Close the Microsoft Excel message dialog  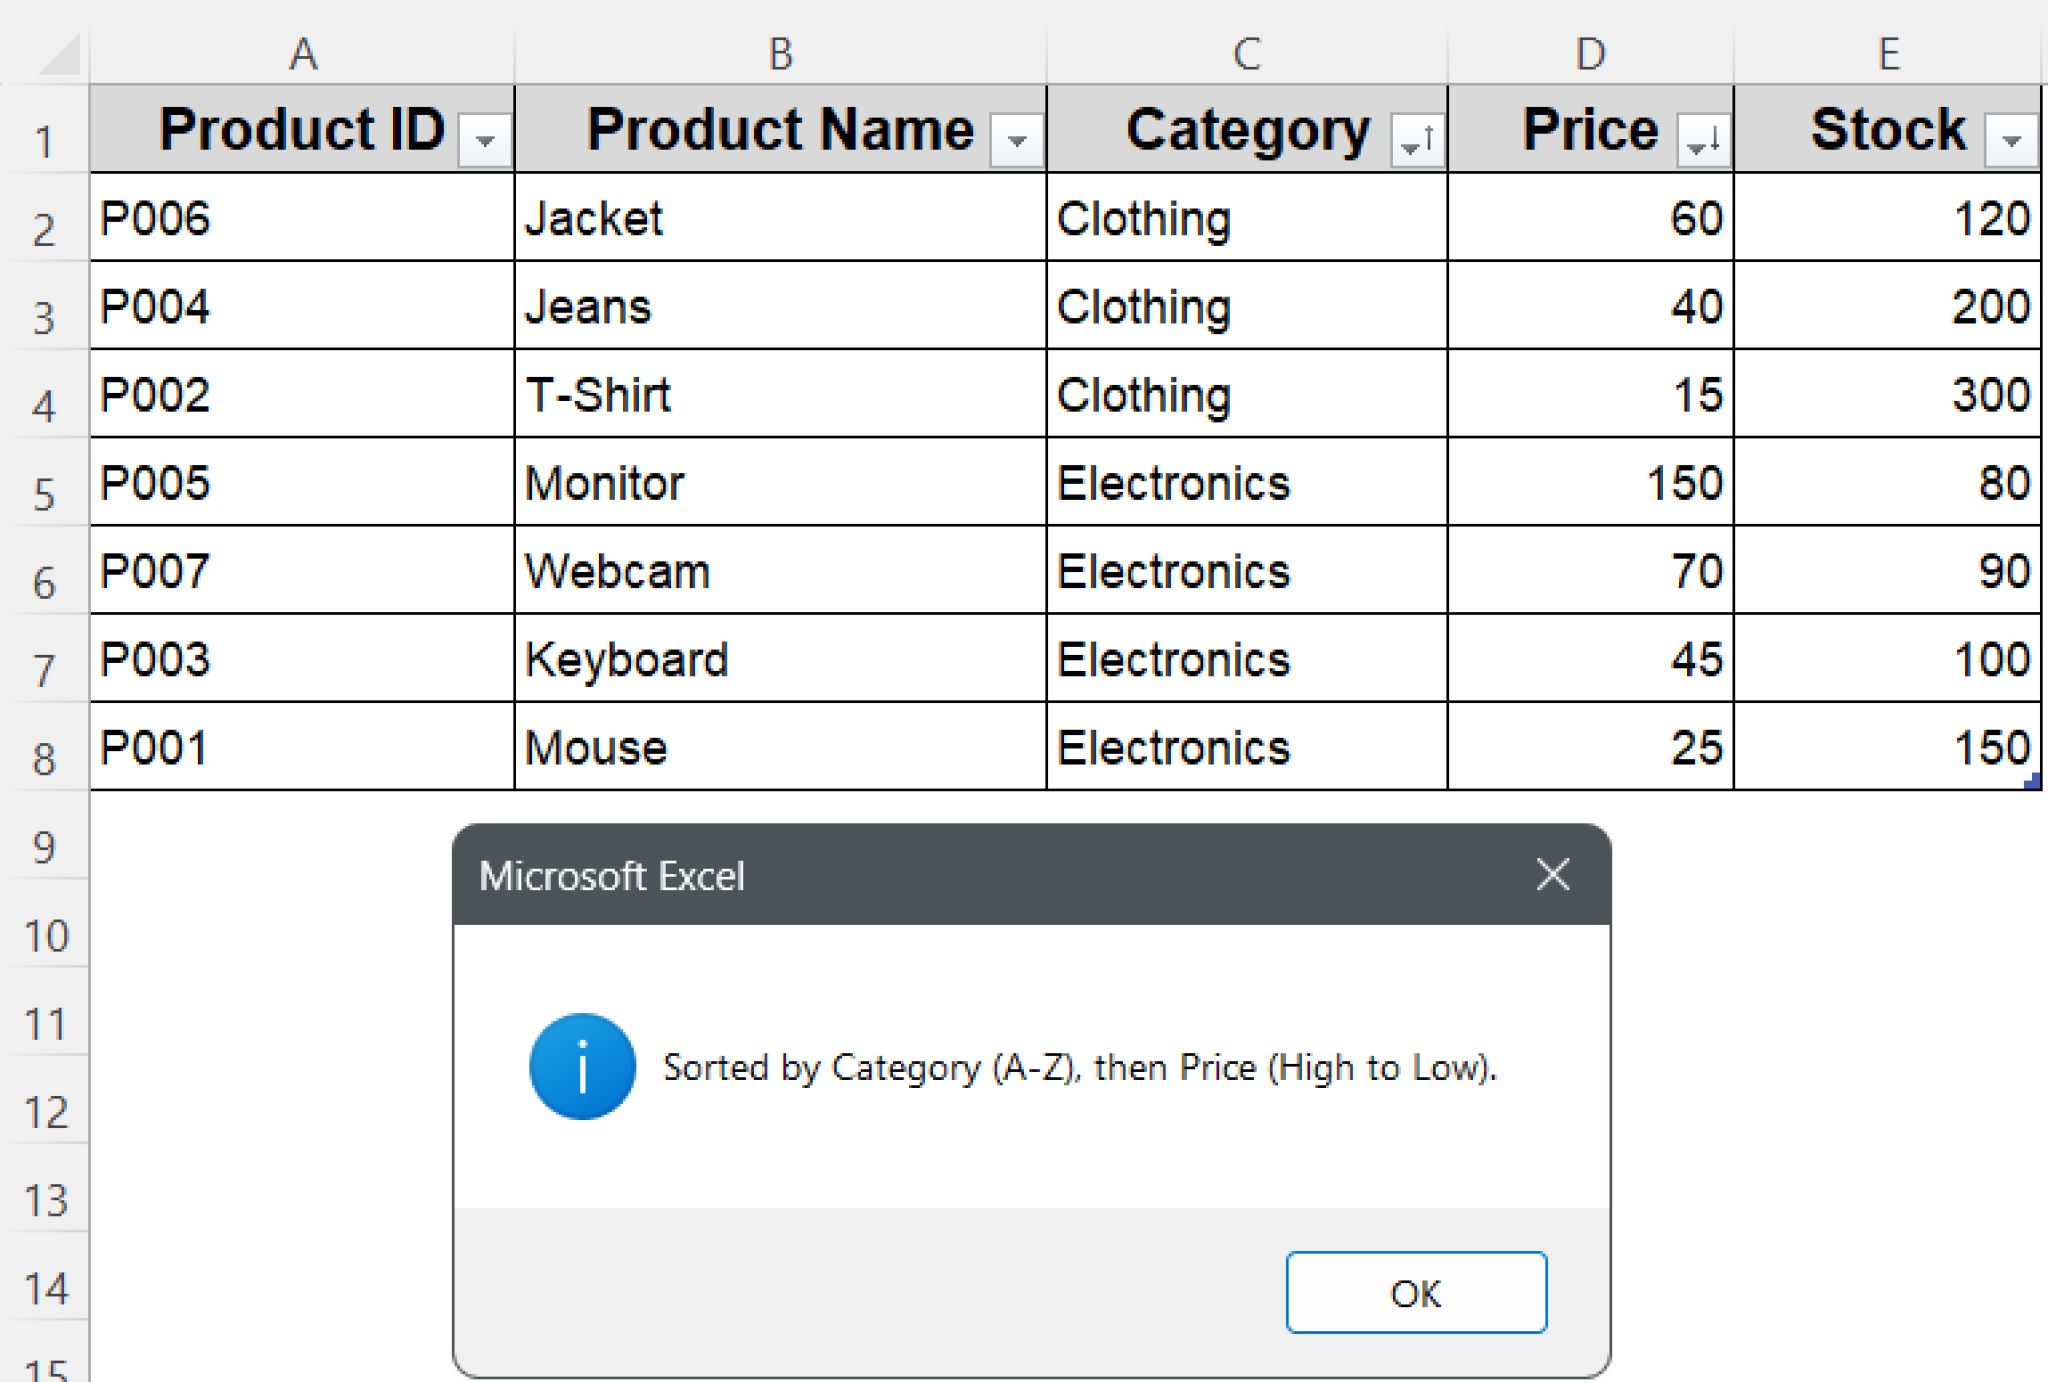tap(1552, 875)
